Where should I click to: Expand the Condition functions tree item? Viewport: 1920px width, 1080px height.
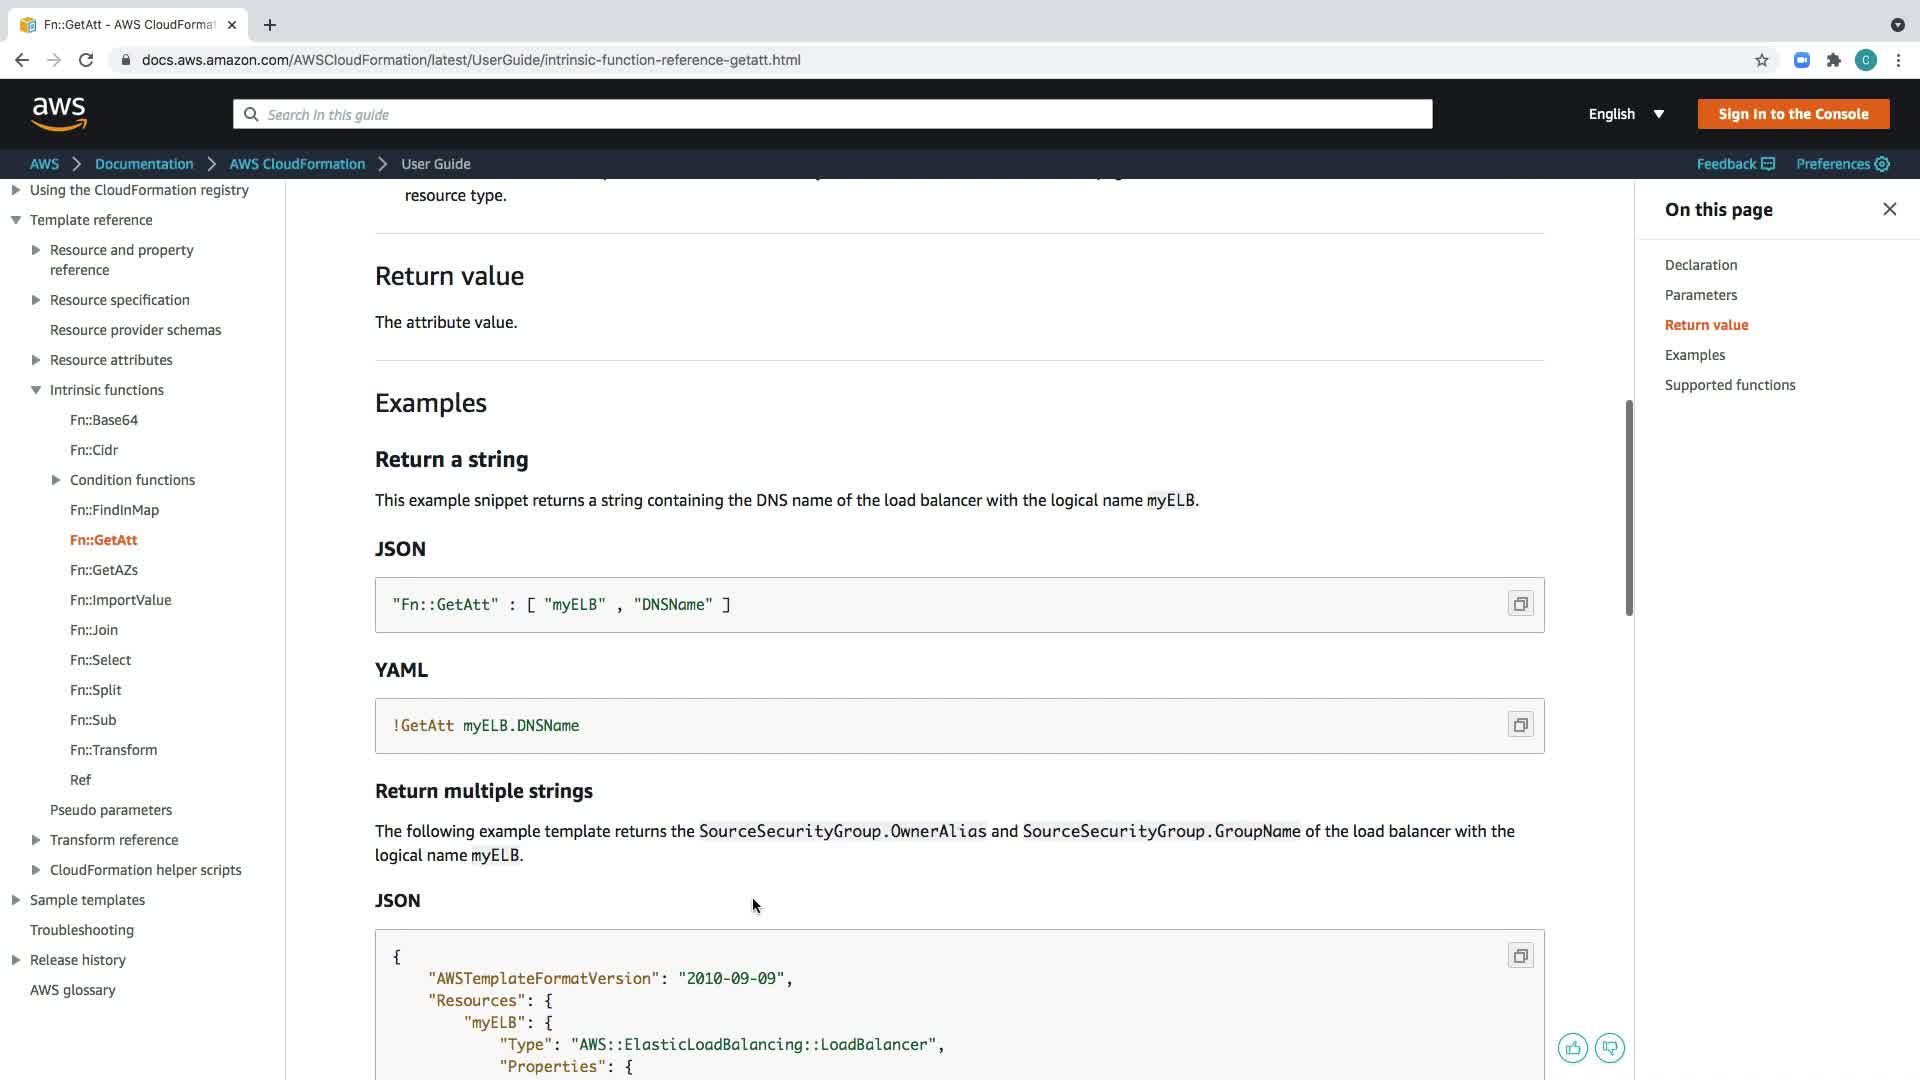[56, 480]
